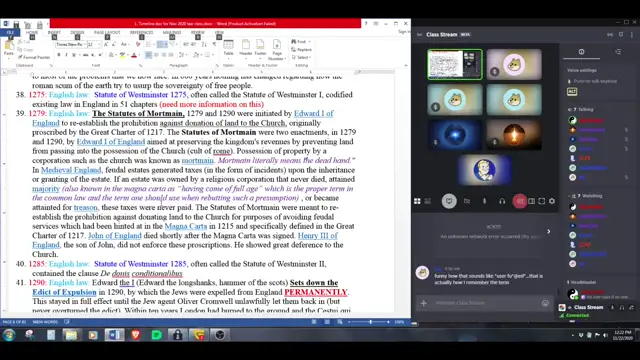Open the info tab in the Discord side panel

coord(581,52)
